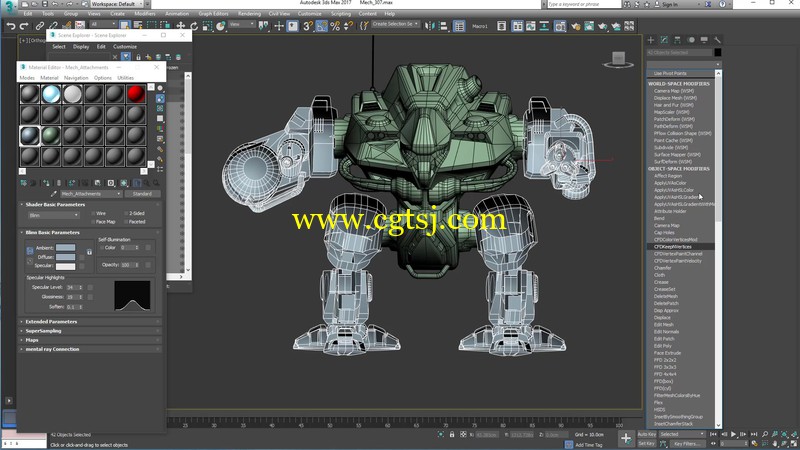Screen dimensions: 800x450
Task: Expand the Extended Parameters rollout
Action: click(x=90, y=322)
